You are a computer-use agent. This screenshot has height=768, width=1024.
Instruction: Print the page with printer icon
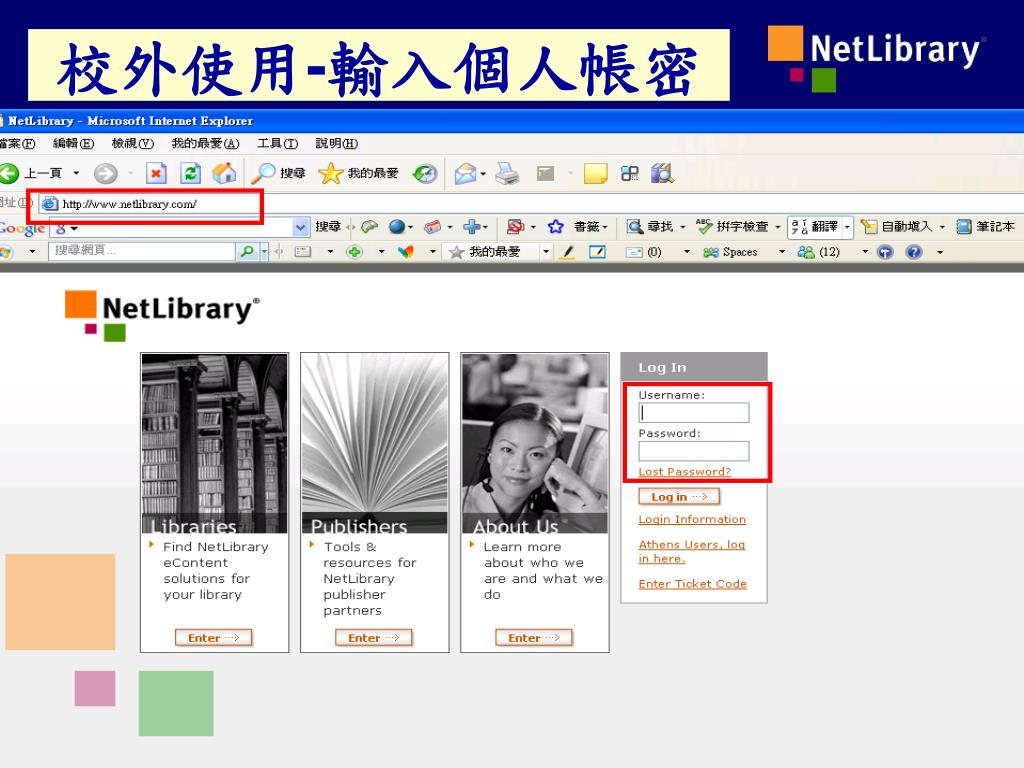pos(507,173)
